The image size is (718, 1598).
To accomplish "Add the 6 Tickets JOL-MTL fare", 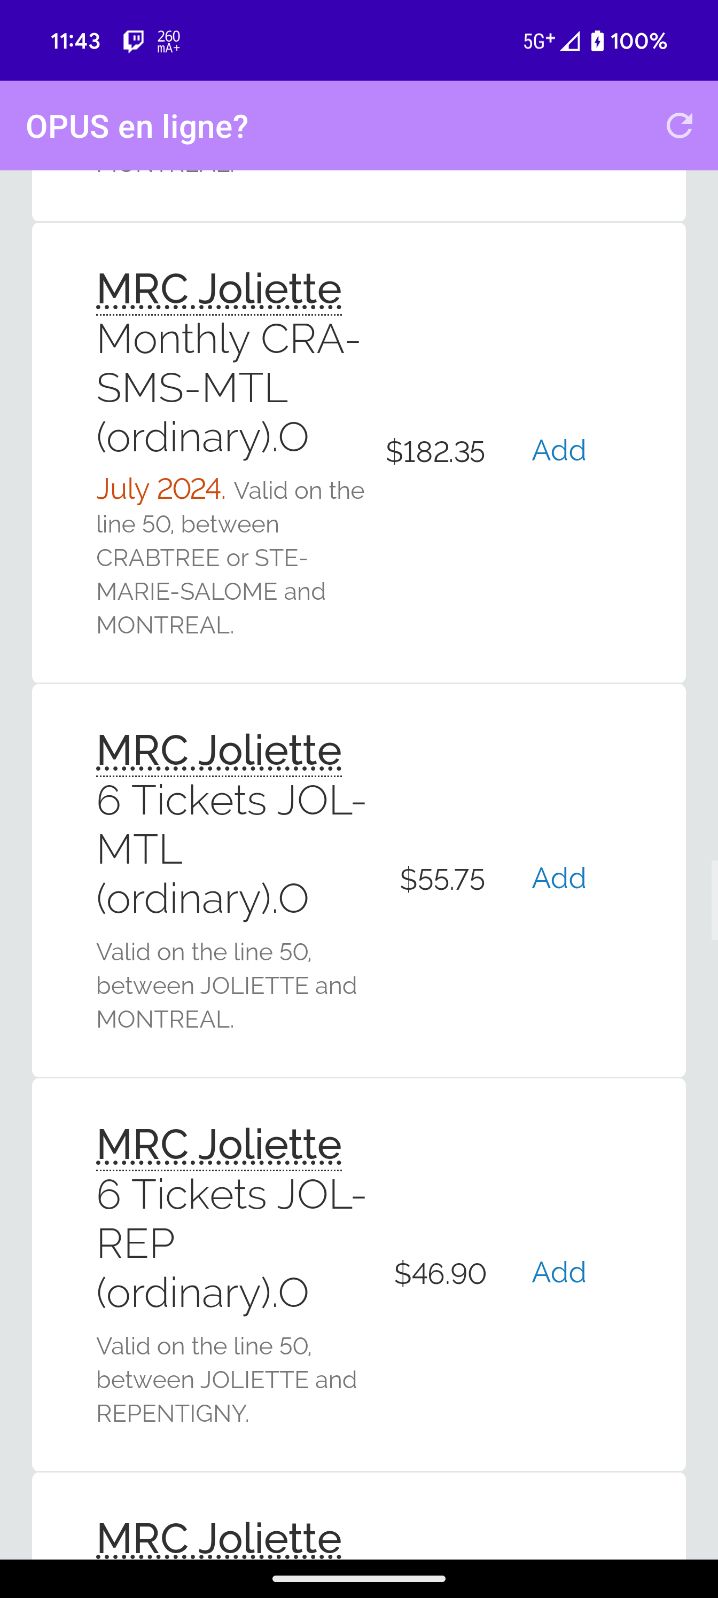I will [558, 879].
